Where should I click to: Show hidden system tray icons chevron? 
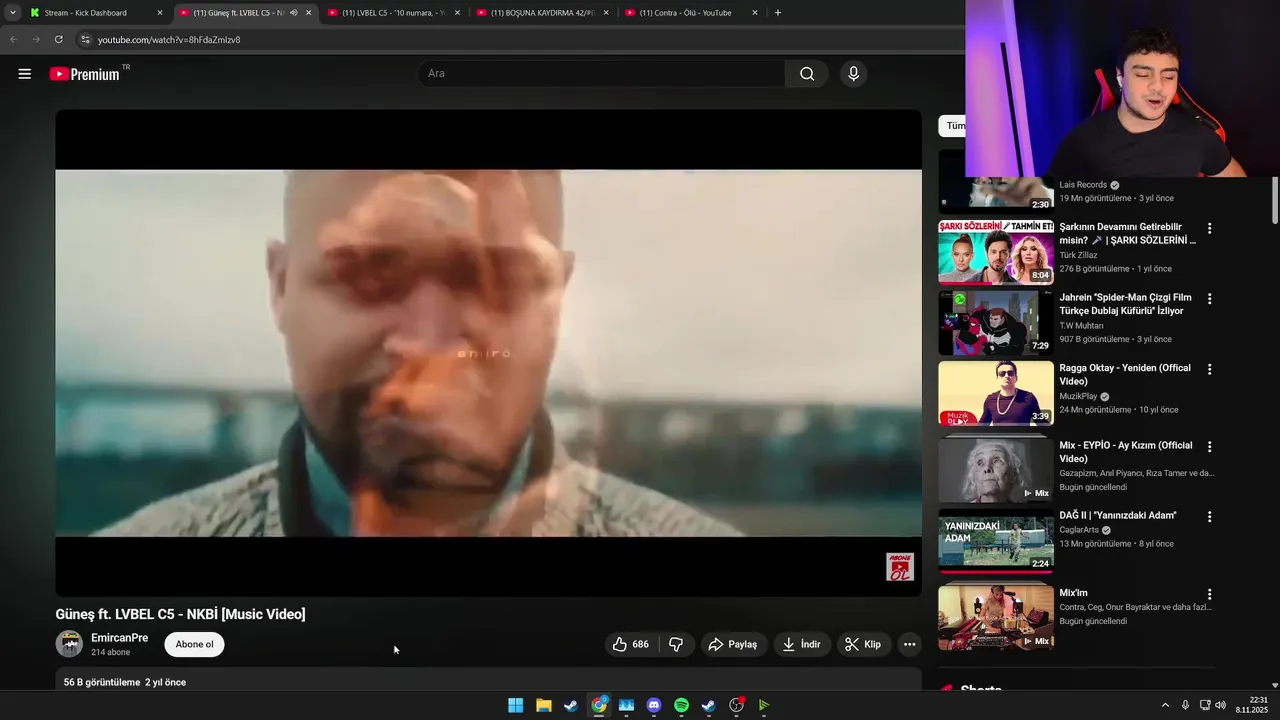(1165, 705)
